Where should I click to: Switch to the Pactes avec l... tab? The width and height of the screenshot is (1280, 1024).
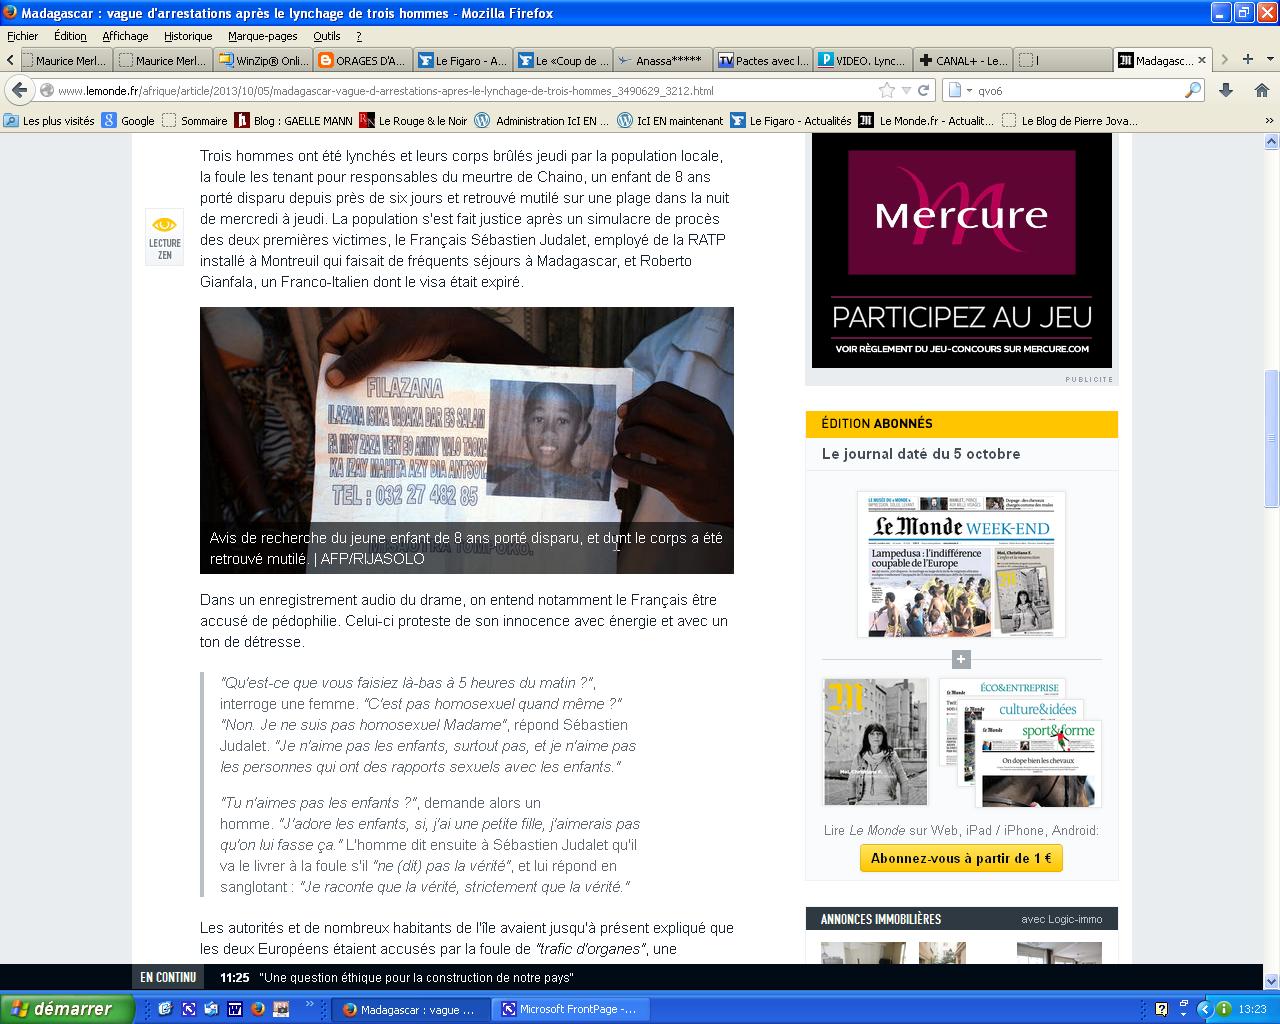[x=763, y=60]
